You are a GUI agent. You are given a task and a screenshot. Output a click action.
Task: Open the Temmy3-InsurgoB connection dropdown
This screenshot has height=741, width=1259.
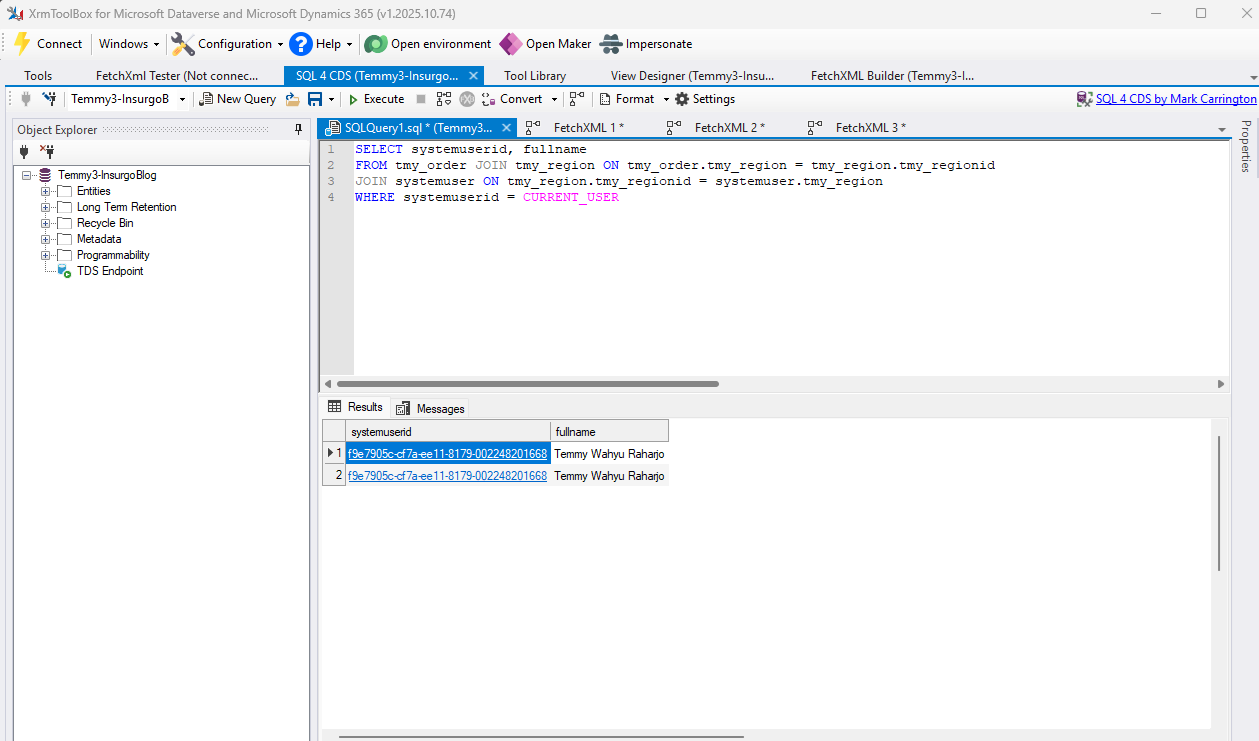pyautogui.click(x=182, y=100)
